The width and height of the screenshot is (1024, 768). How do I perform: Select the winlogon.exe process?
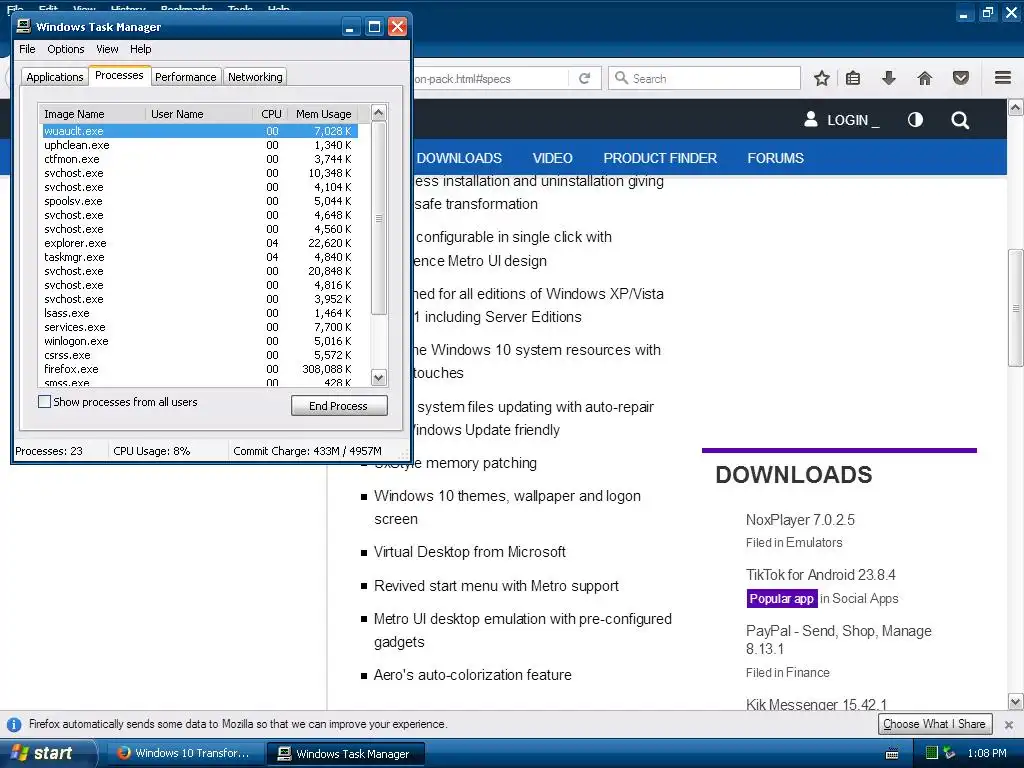pyautogui.click(x=200, y=341)
